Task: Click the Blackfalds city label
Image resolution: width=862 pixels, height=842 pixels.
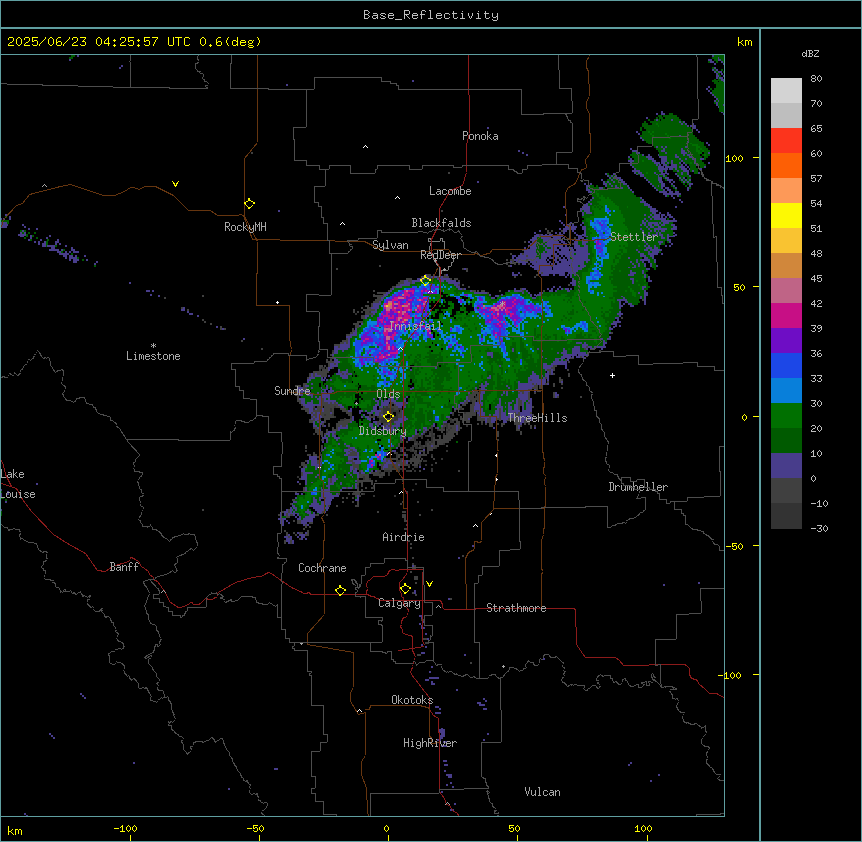Action: pos(441,223)
